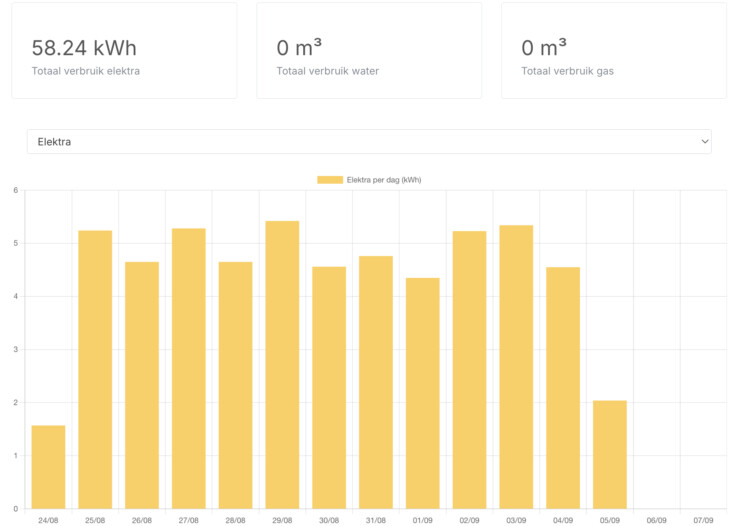Toggle the 'Elektra per dag (kWh)' legend label
741x526 pixels.
click(x=384, y=180)
